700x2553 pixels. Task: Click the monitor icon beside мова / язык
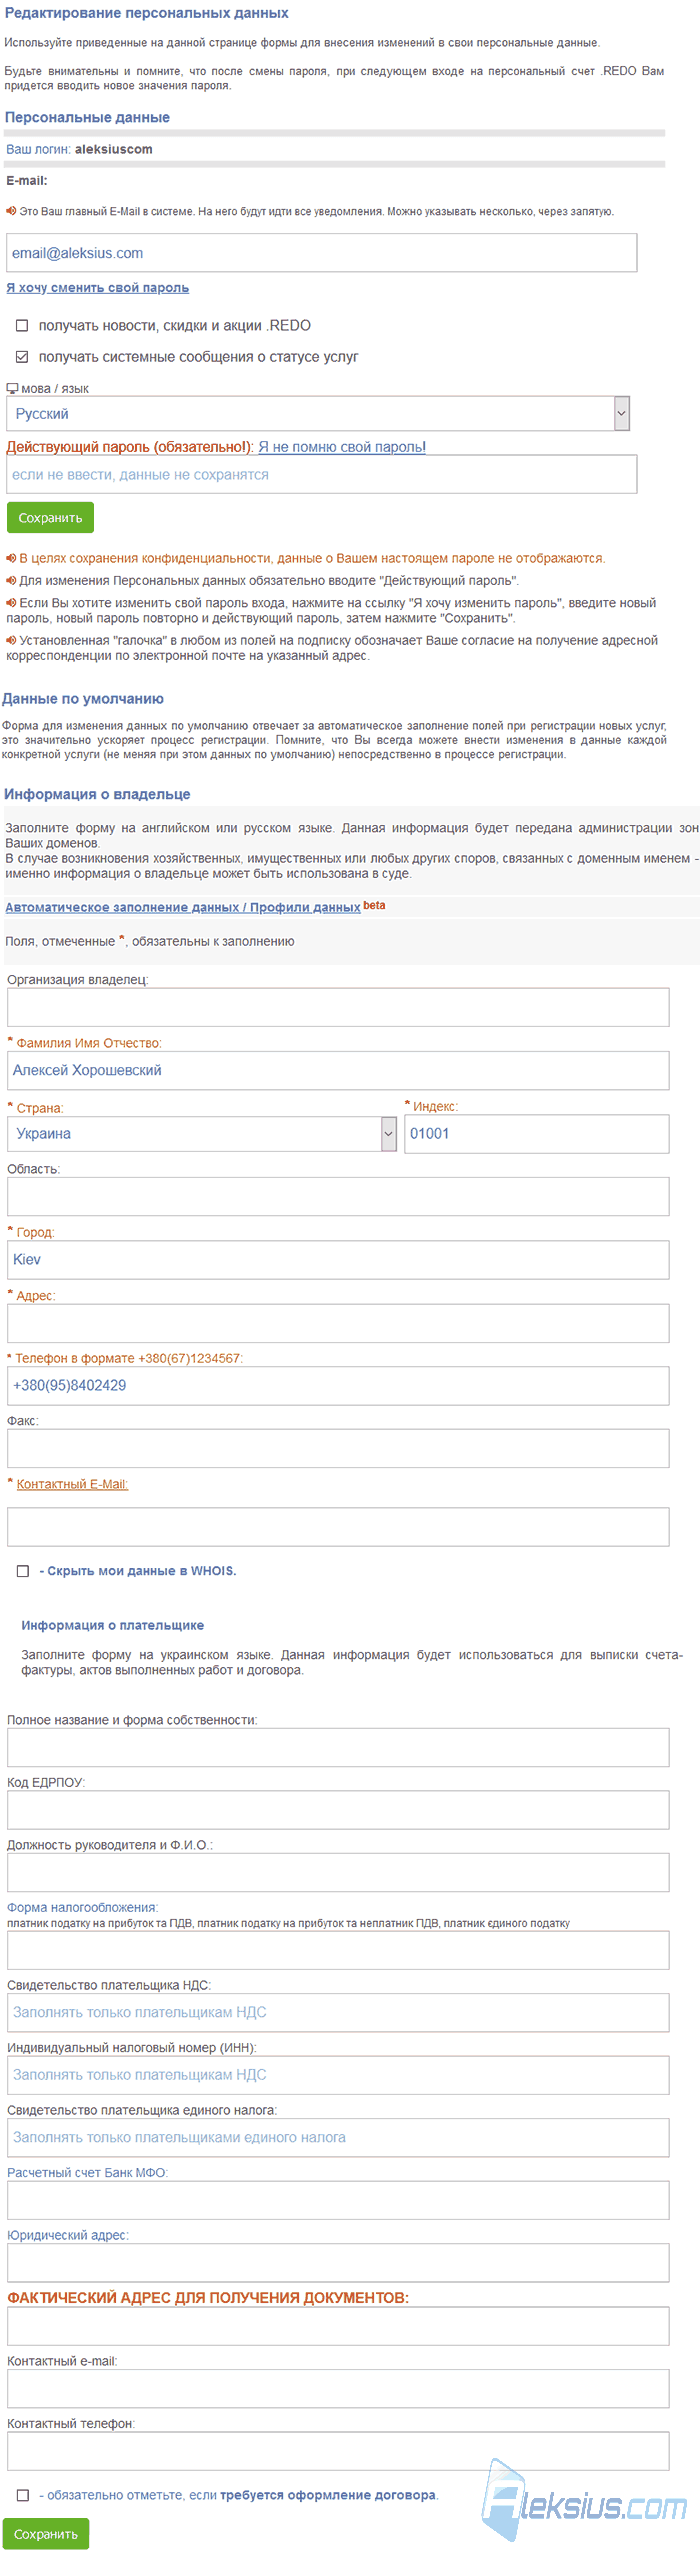pos(12,388)
